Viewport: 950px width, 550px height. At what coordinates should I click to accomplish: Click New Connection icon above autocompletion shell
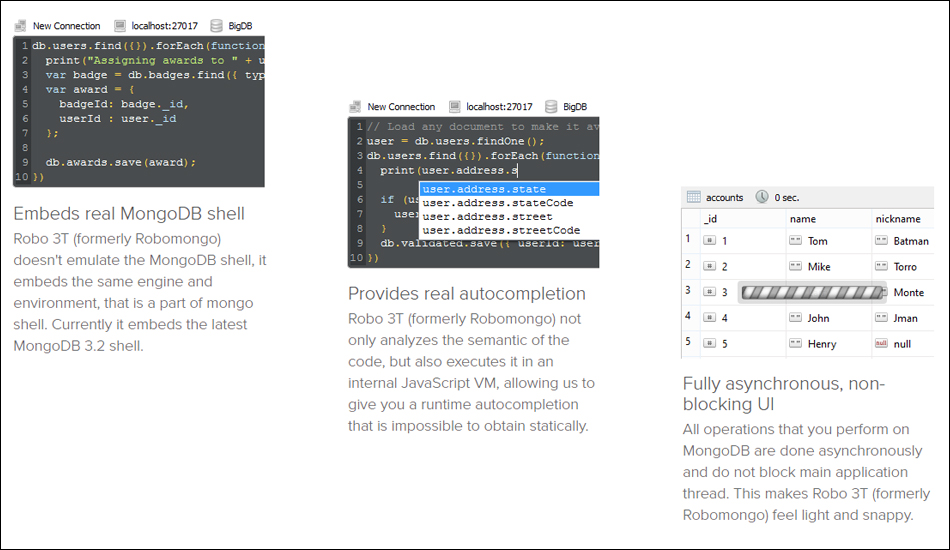[356, 107]
